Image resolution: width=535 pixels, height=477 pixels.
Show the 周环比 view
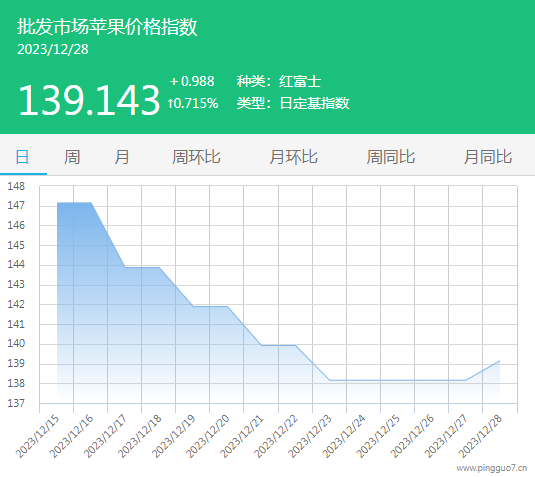click(x=196, y=157)
